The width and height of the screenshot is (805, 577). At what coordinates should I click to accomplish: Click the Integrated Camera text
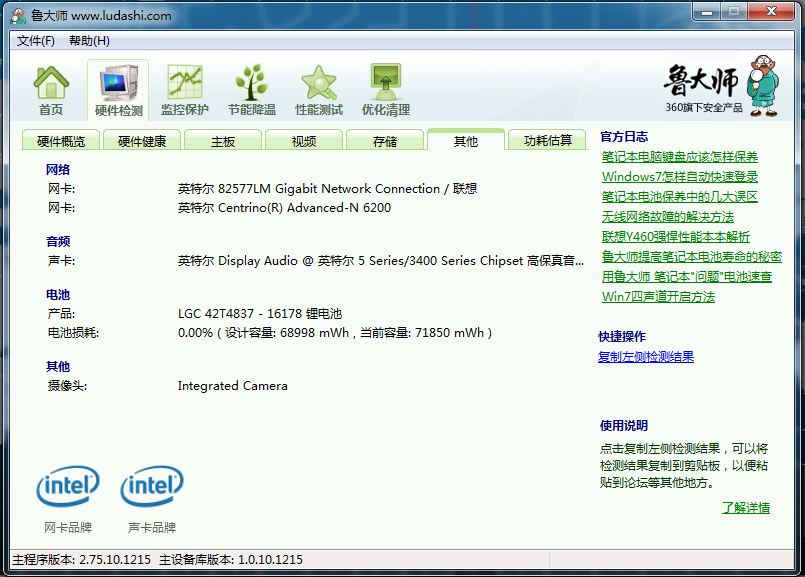pos(233,386)
